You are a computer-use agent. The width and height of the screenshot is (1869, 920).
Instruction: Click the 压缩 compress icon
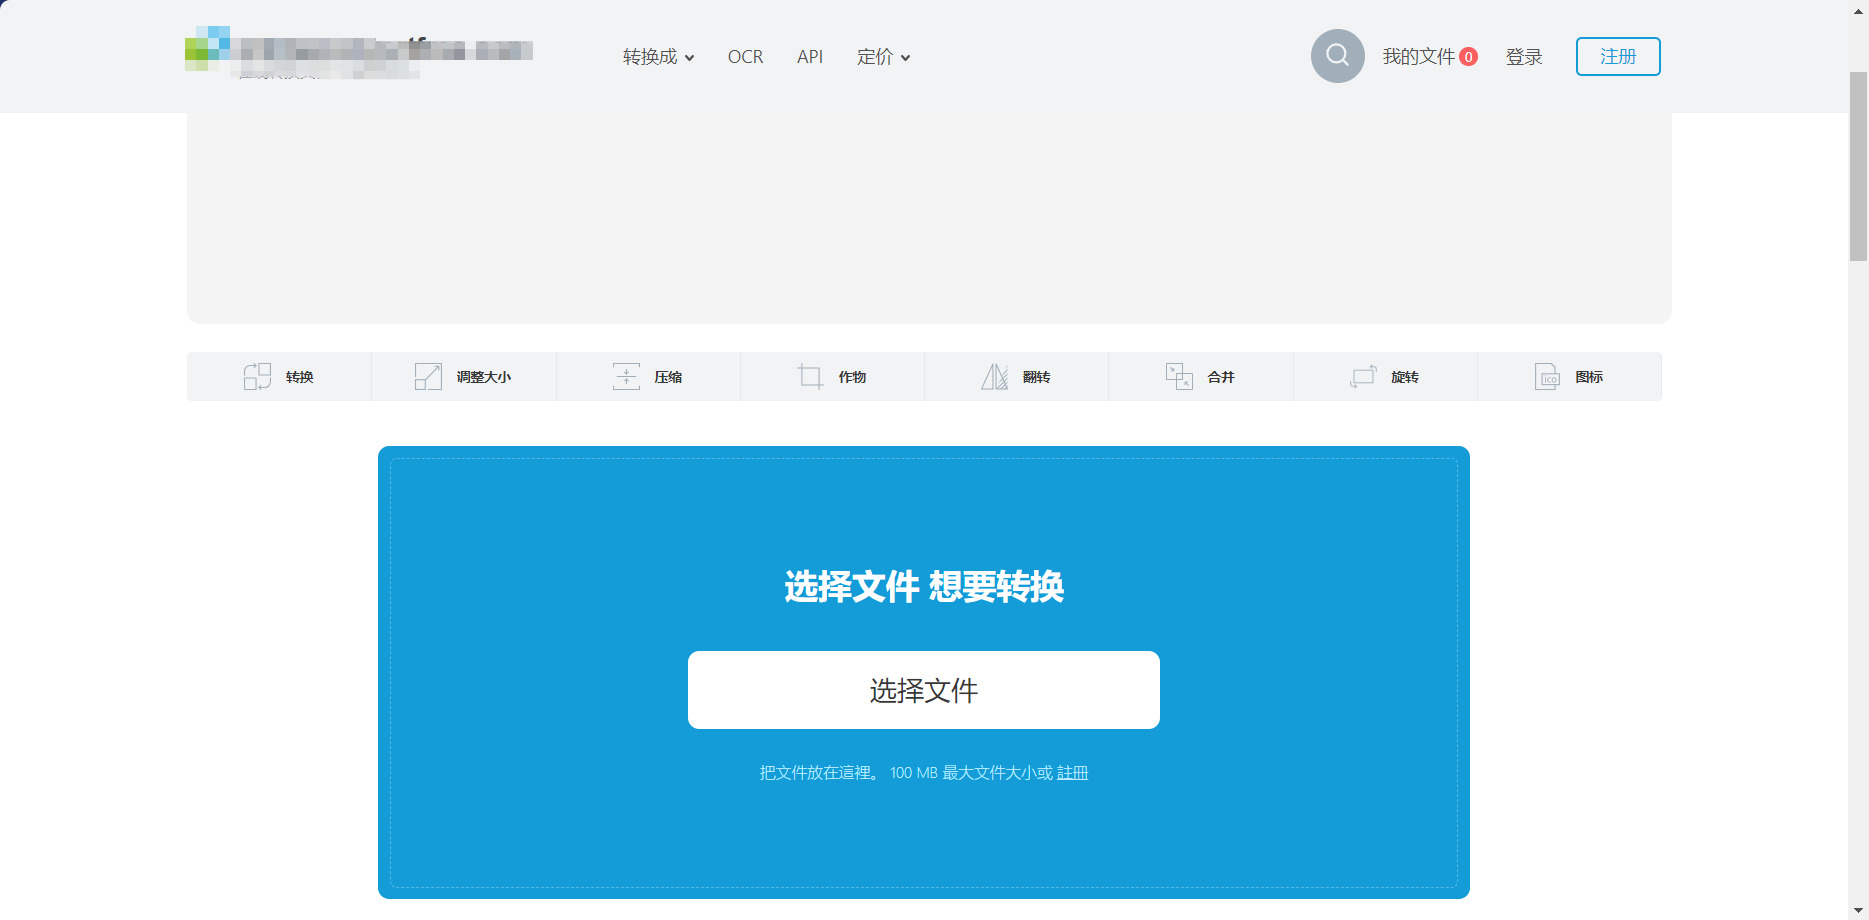pyautogui.click(x=626, y=376)
